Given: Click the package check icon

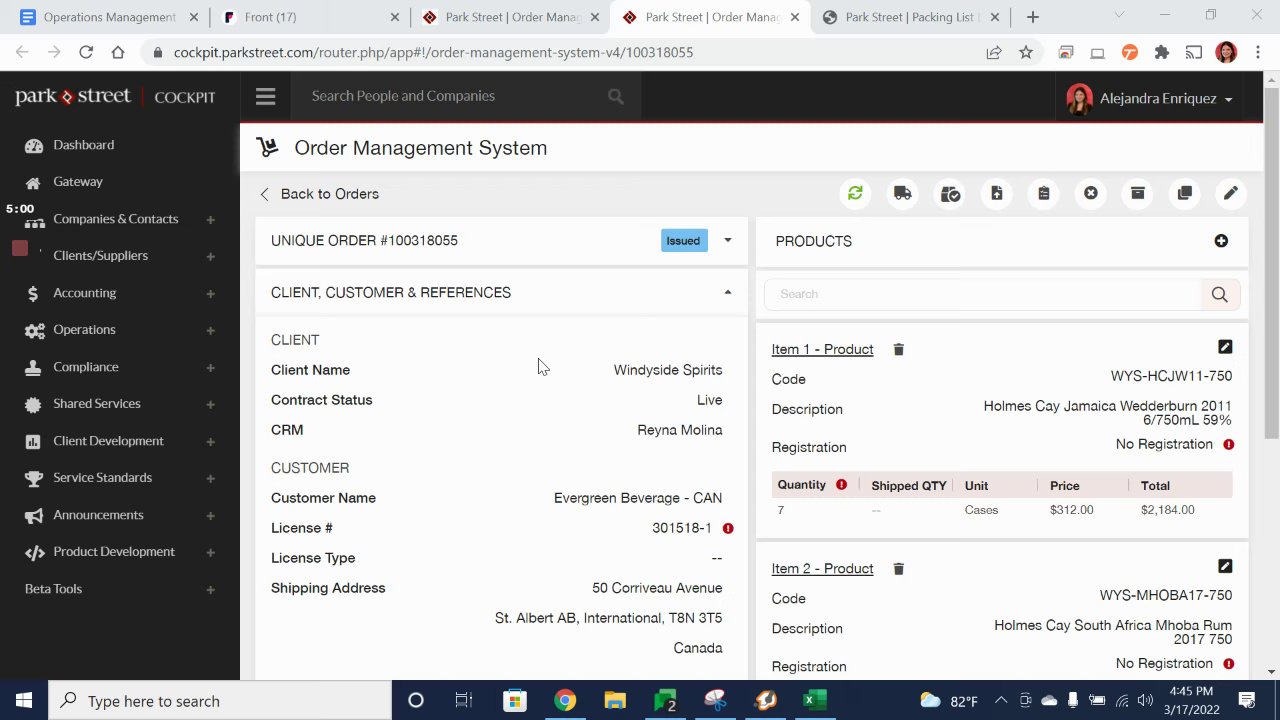Looking at the screenshot, I should tap(950, 193).
